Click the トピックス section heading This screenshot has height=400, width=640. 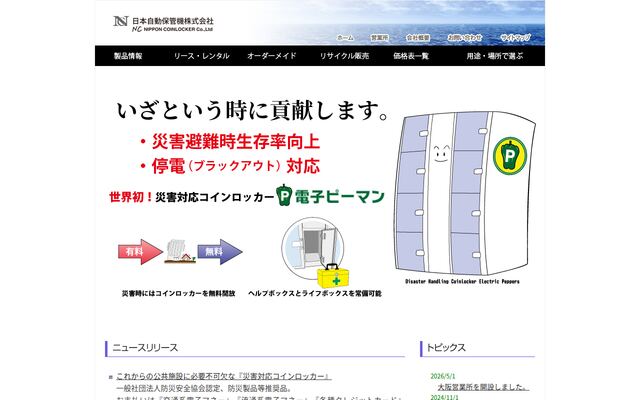pos(446,348)
